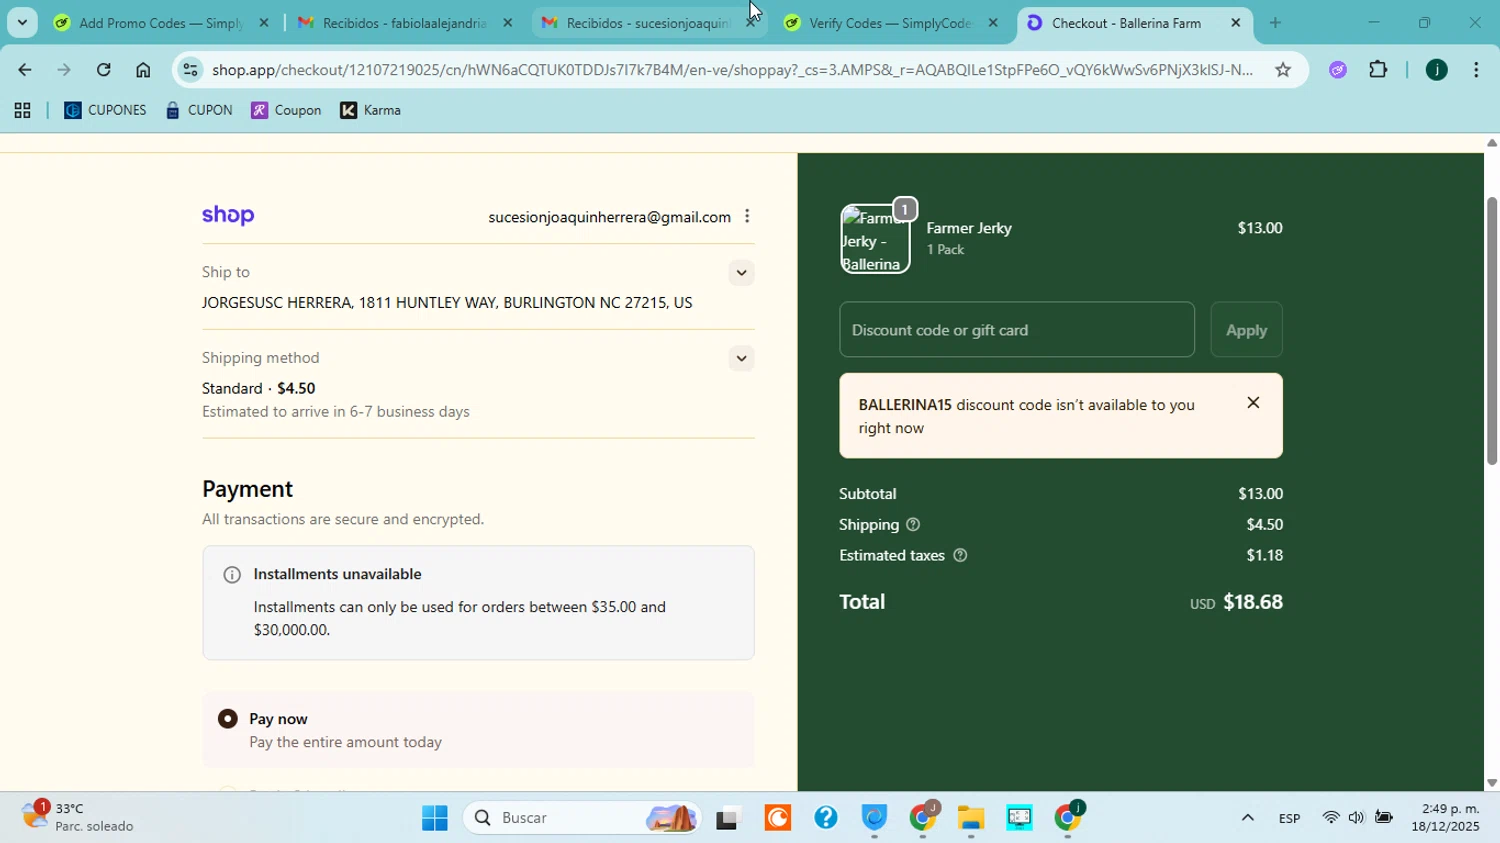Open the Extensions puzzle icon

click(1378, 70)
